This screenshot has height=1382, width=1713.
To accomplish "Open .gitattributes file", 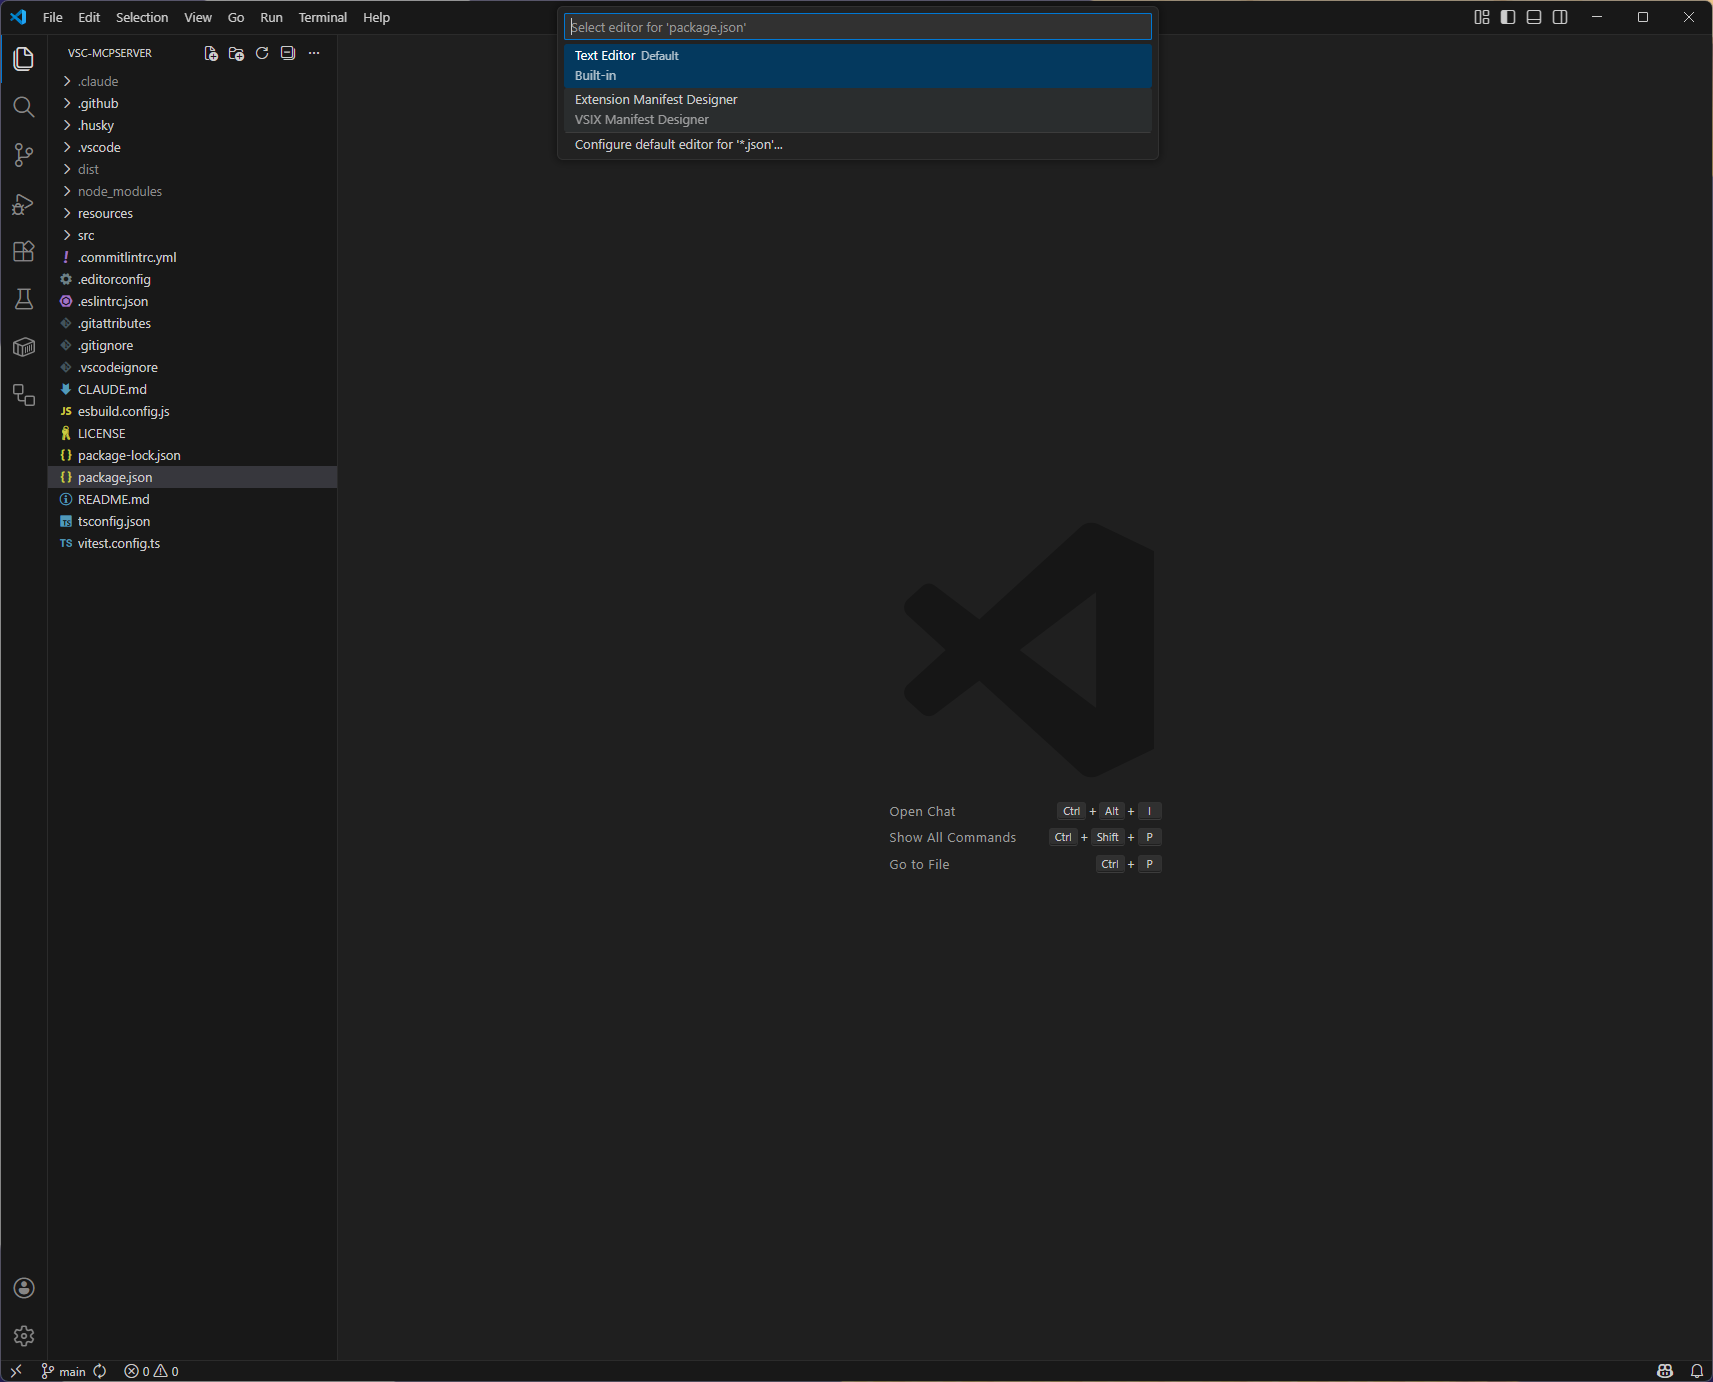I will click(x=192, y=323).
